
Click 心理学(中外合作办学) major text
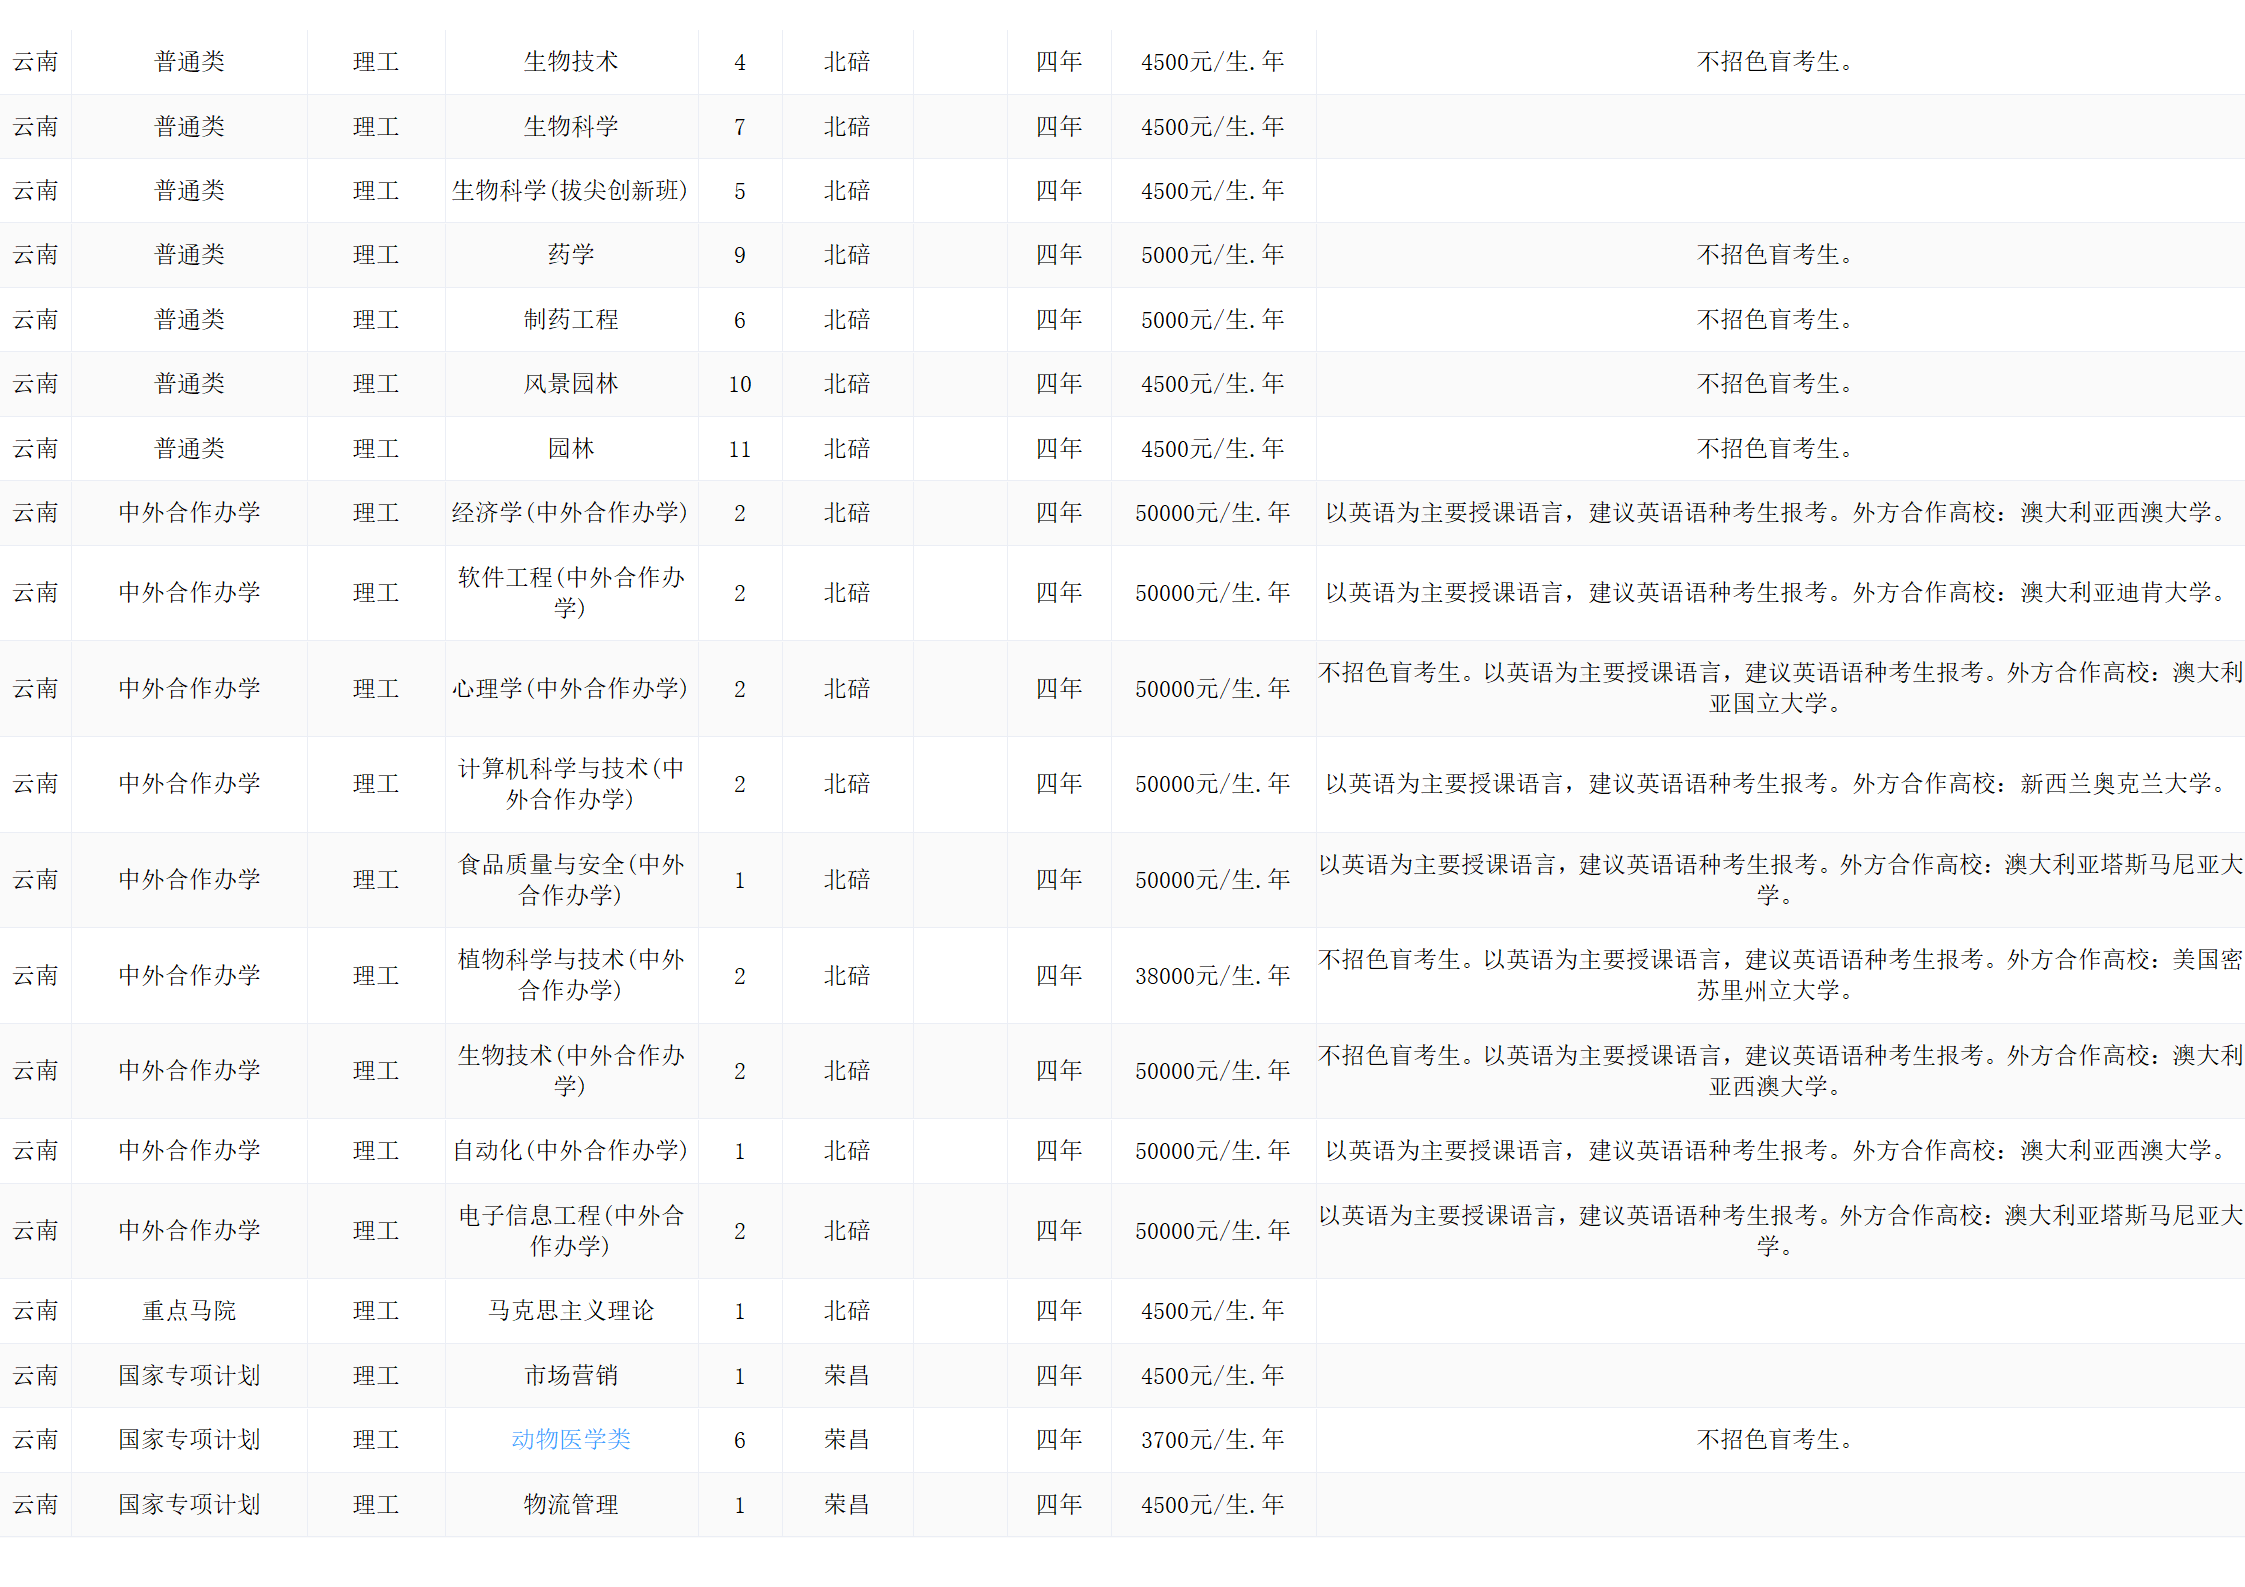[x=570, y=689]
